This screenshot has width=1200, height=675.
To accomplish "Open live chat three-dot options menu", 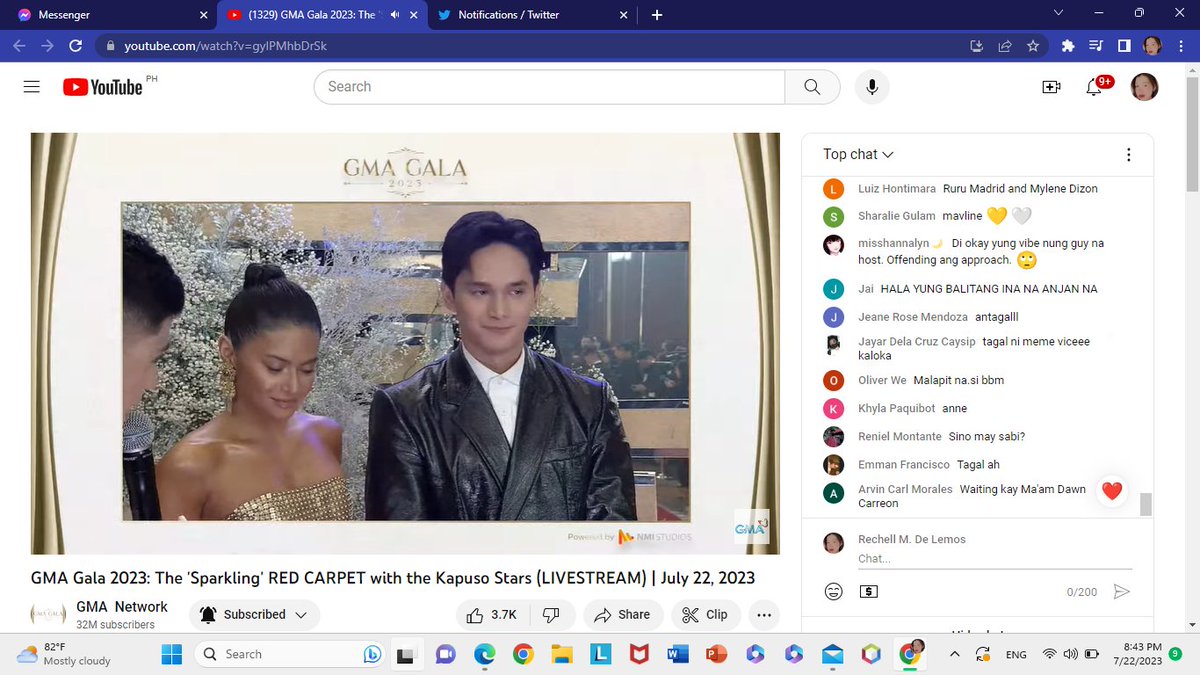I will [x=1128, y=155].
